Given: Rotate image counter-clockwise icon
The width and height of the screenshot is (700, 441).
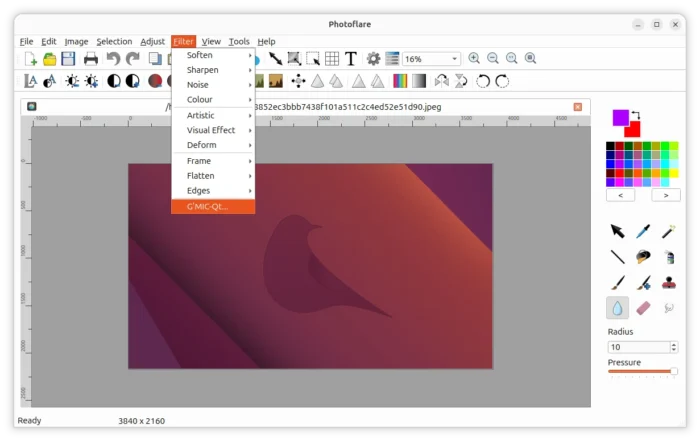Looking at the screenshot, I should (x=483, y=81).
